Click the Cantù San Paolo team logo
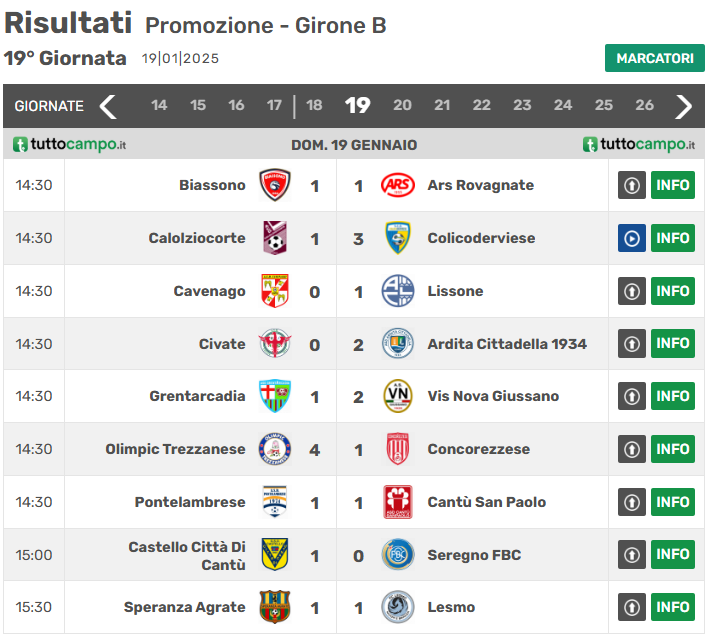This screenshot has height=638, width=706. 397,502
